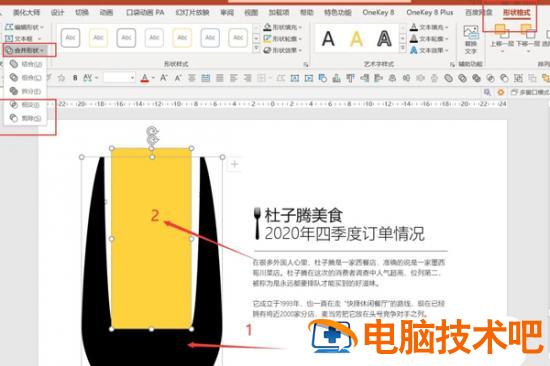Image resolution: width=550 pixels, height=366 pixels.
Task: Open the OneKey 8 tab
Action: tap(378, 13)
